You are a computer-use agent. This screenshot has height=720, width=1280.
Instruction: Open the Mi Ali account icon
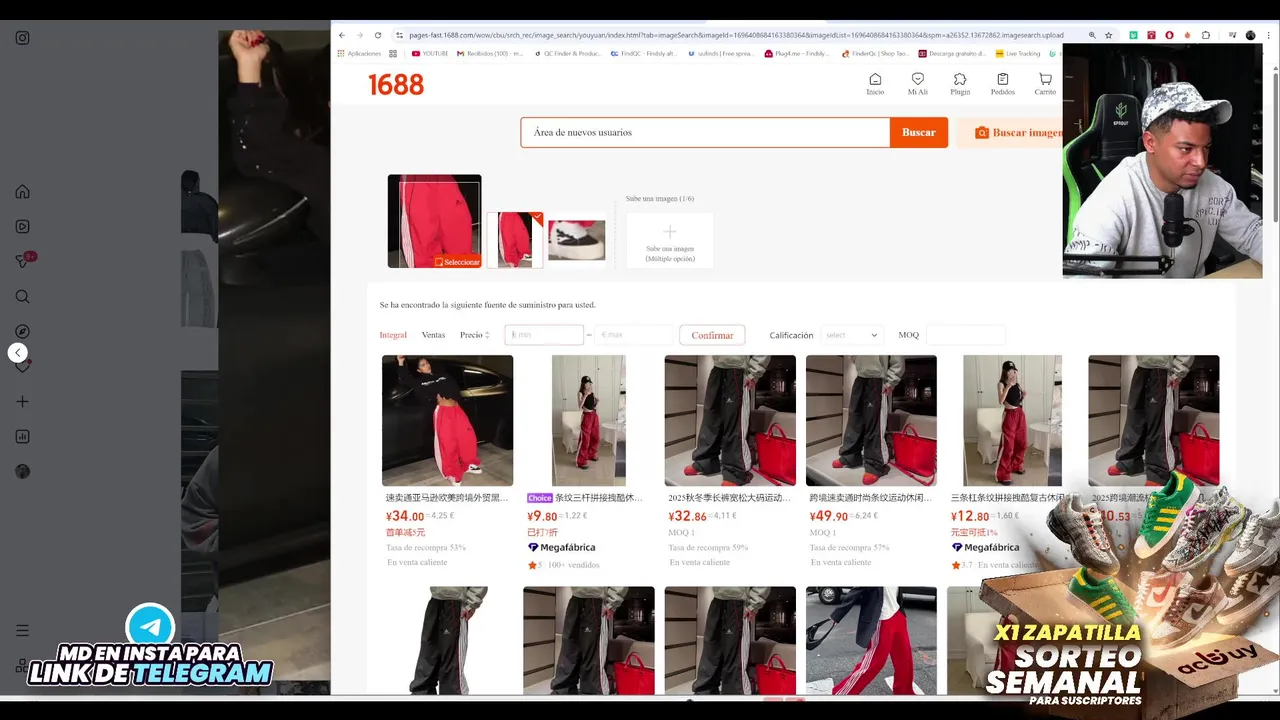coord(917,84)
